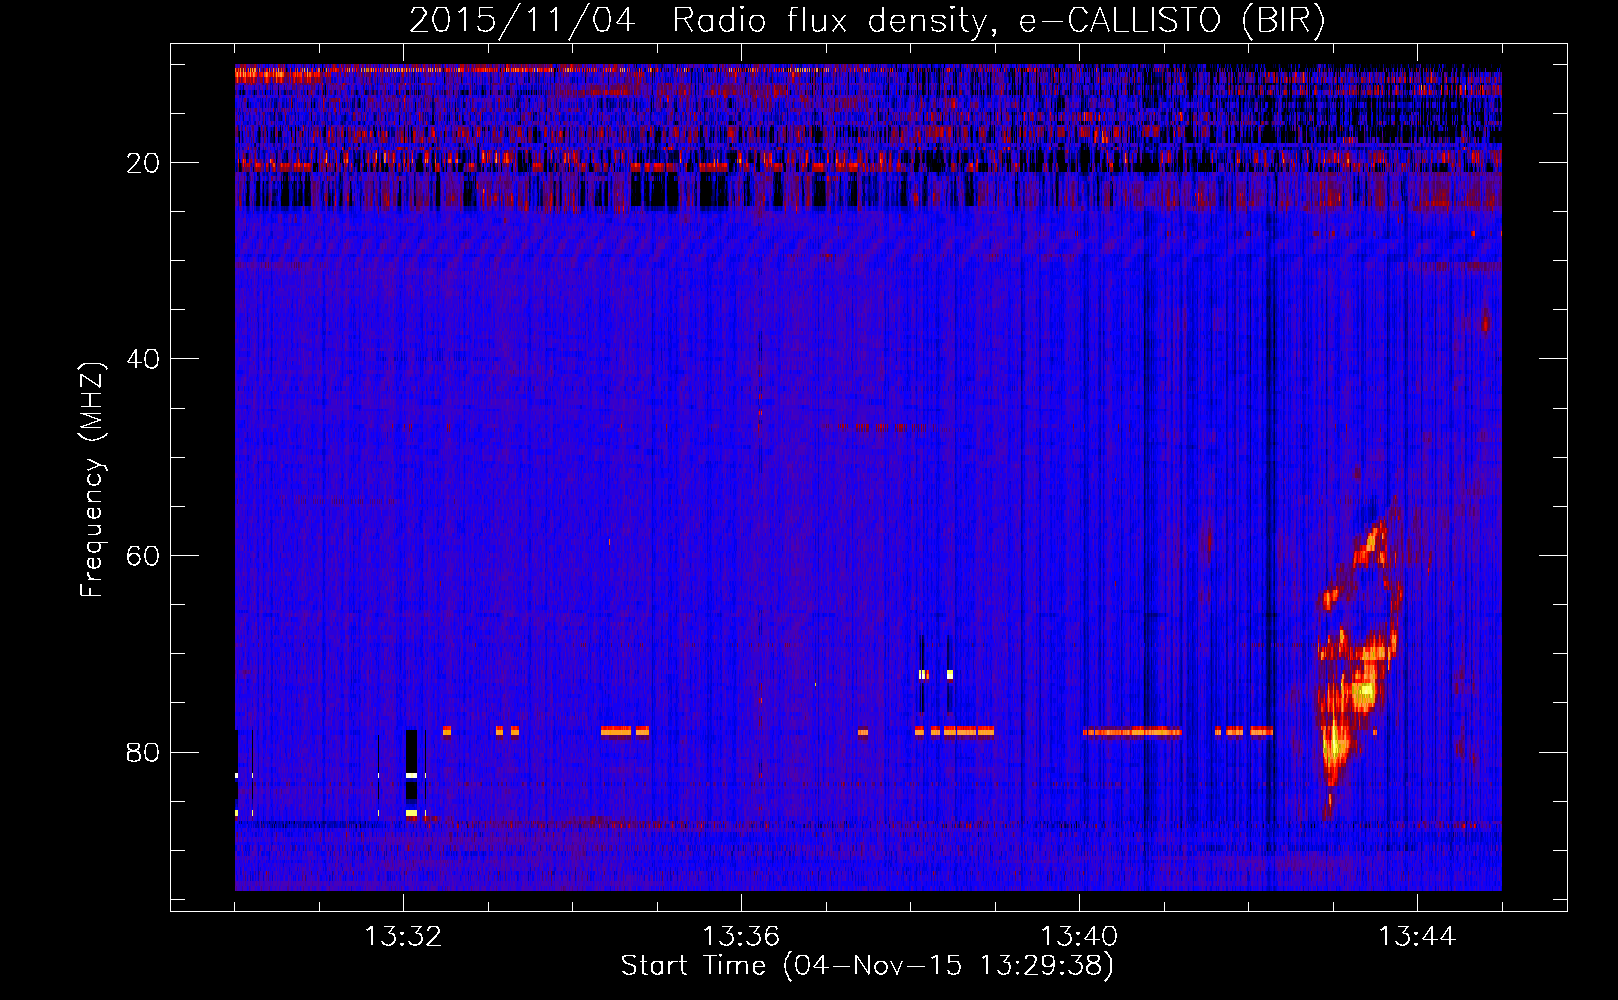Click the 'Start Time (04-Nov-15 13:29:38)' axis label
The width and height of the screenshot is (1618, 1000).
pos(867,966)
